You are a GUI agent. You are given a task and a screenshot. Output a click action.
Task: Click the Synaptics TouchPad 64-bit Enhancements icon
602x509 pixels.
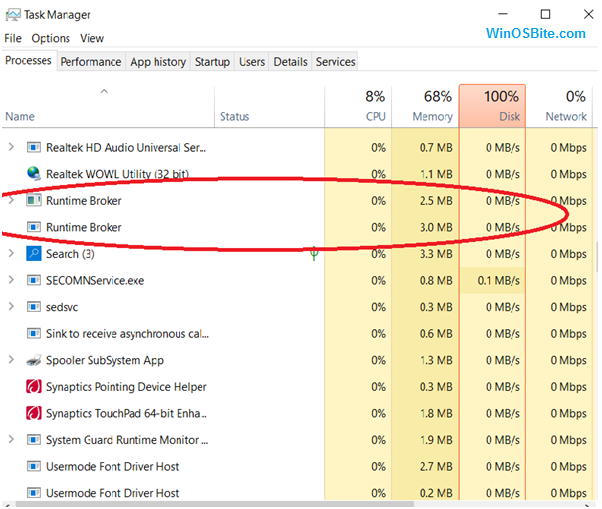(34, 413)
